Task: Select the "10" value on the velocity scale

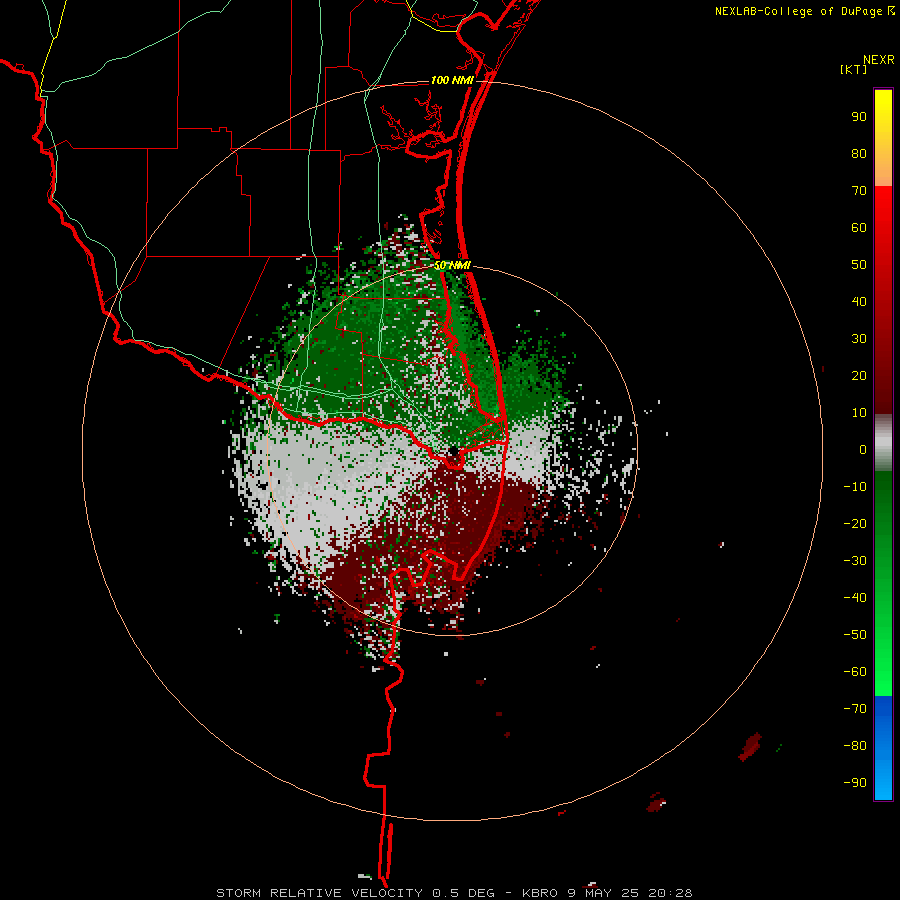Action: pyautogui.click(x=859, y=413)
